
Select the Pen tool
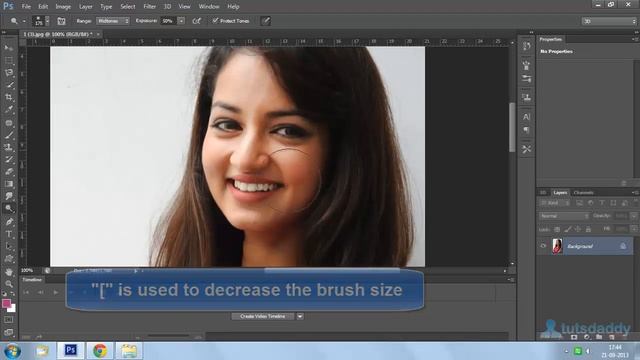pos(9,222)
